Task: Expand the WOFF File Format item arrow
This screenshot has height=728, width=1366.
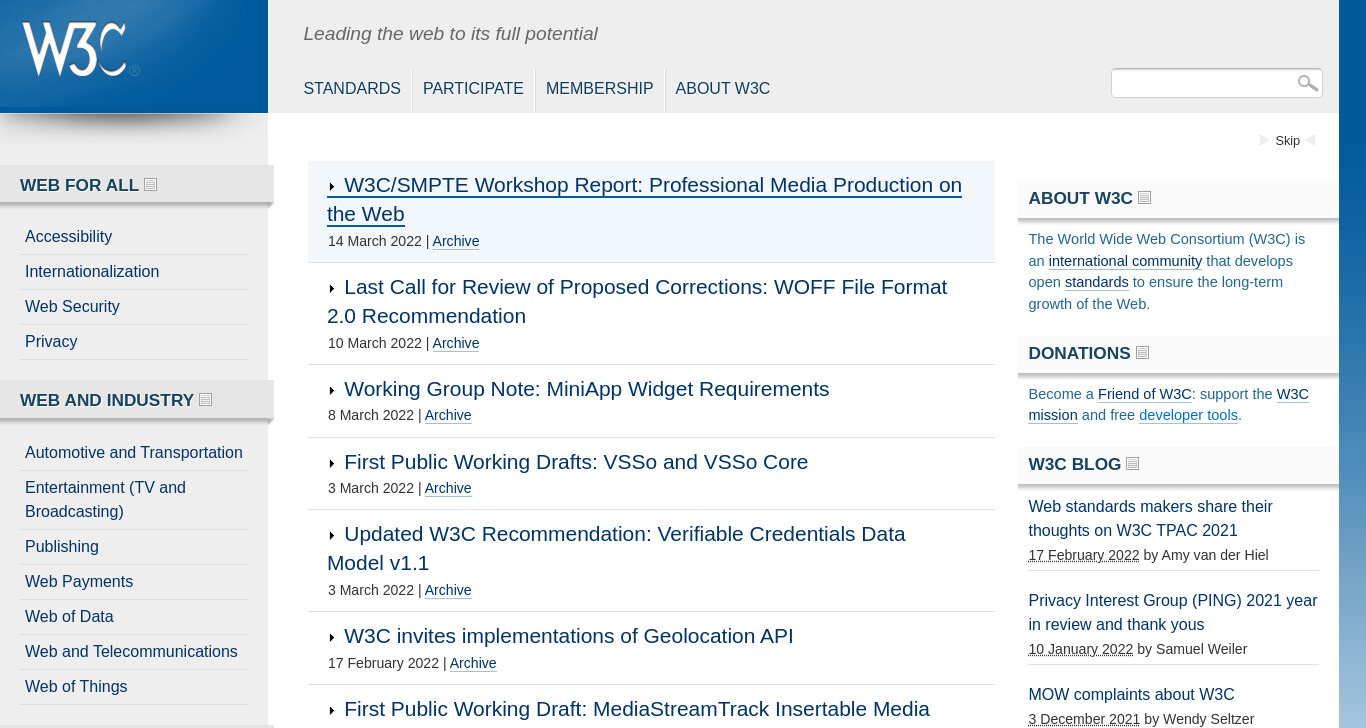Action: click(332, 289)
